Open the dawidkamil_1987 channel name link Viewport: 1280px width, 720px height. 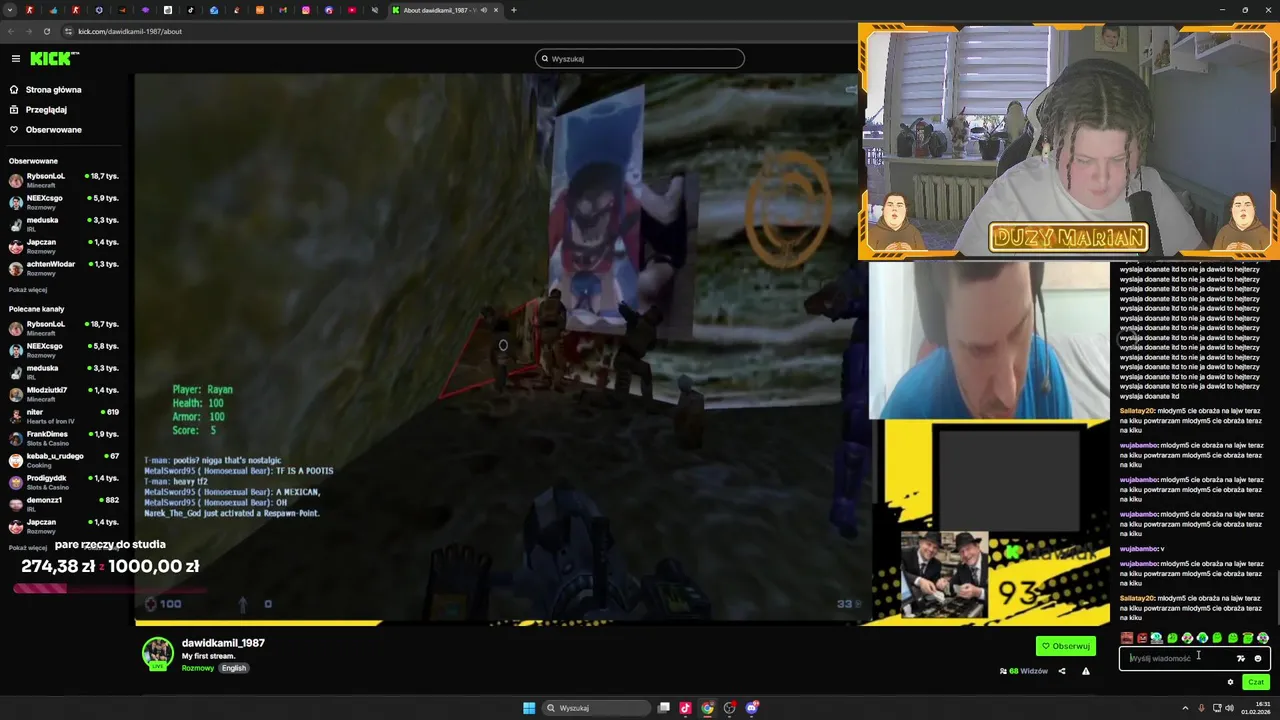[223, 643]
